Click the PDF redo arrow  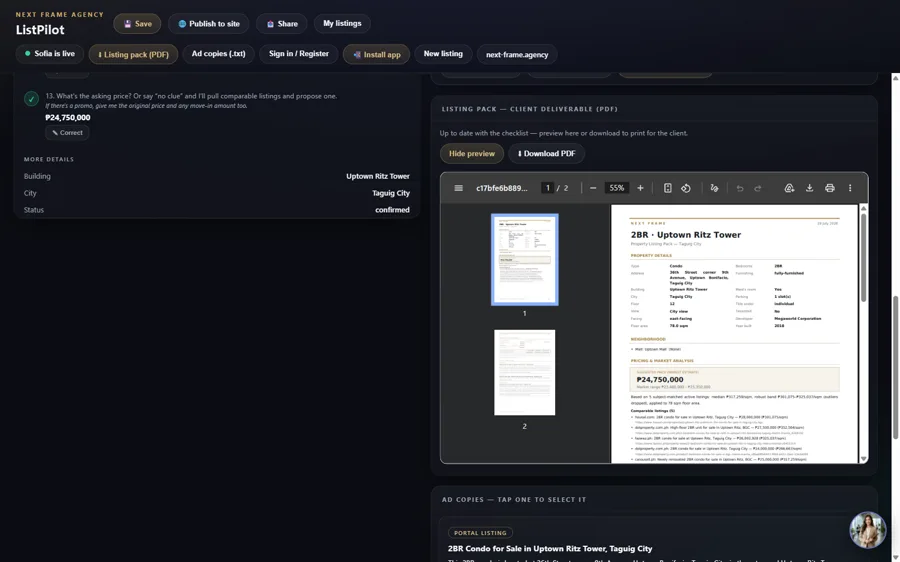pyautogui.click(x=758, y=188)
